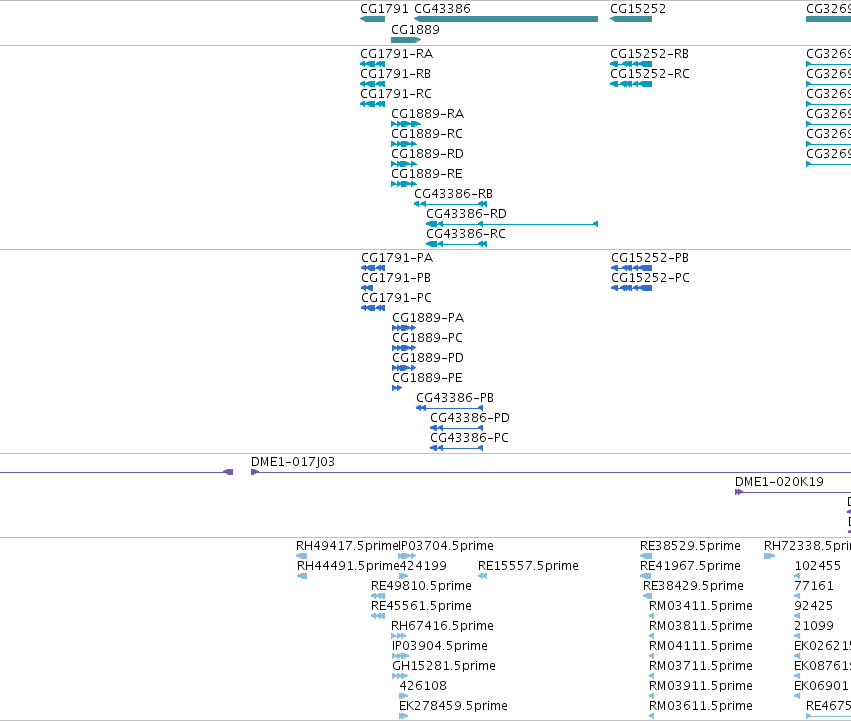The width and height of the screenshot is (851, 721).
Task: Select the CG43386 gene label
Action: (442, 9)
